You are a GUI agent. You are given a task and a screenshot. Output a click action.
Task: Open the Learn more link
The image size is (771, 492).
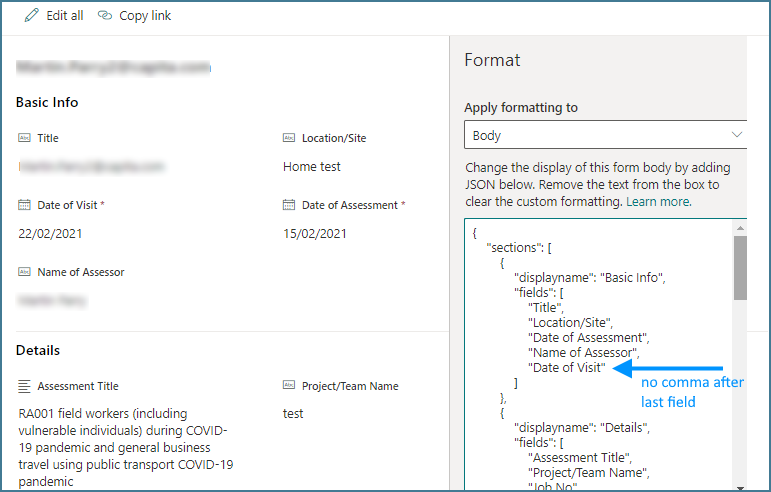[658, 202]
